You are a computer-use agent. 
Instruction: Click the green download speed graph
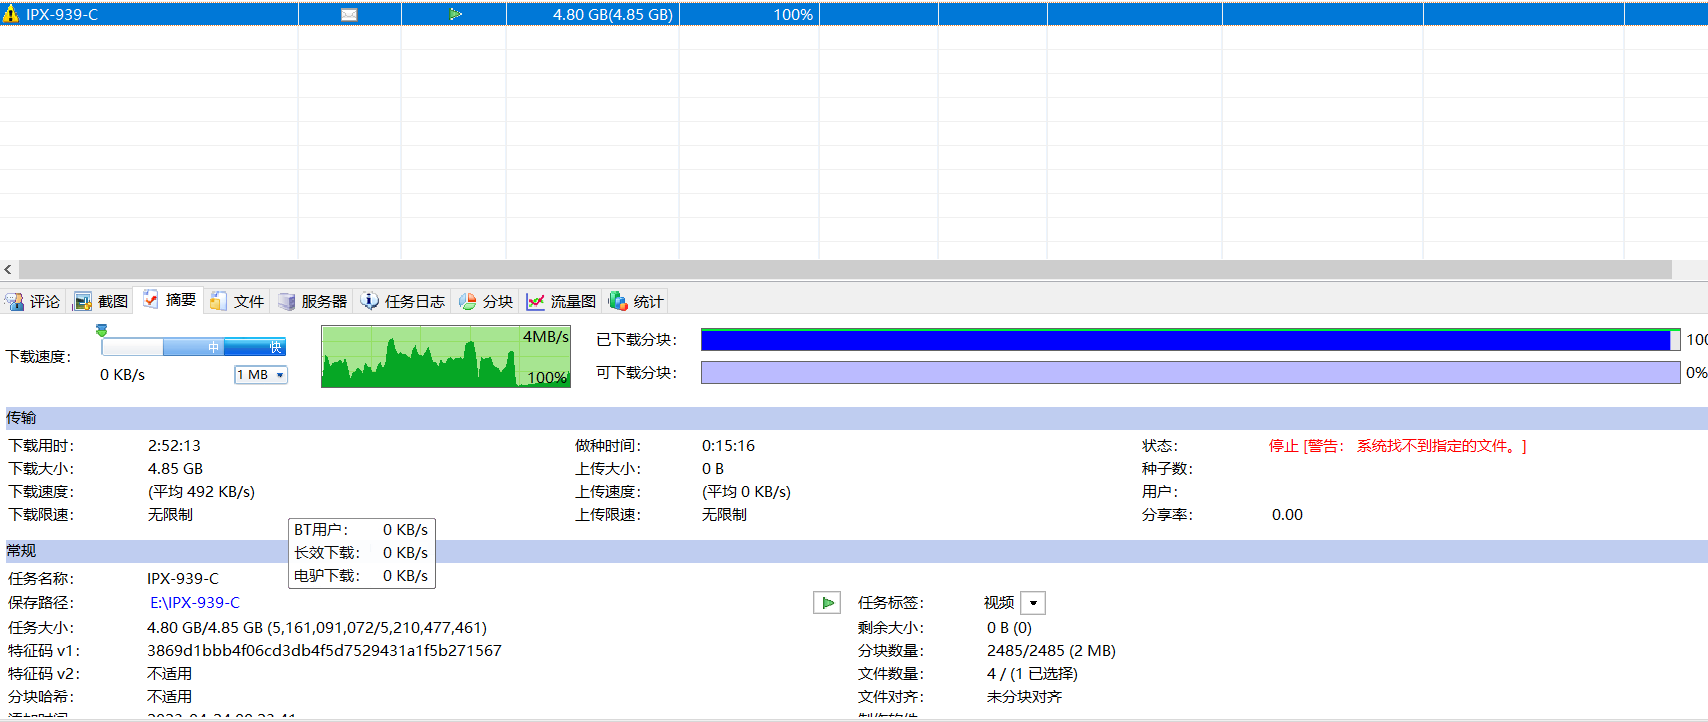pos(445,356)
